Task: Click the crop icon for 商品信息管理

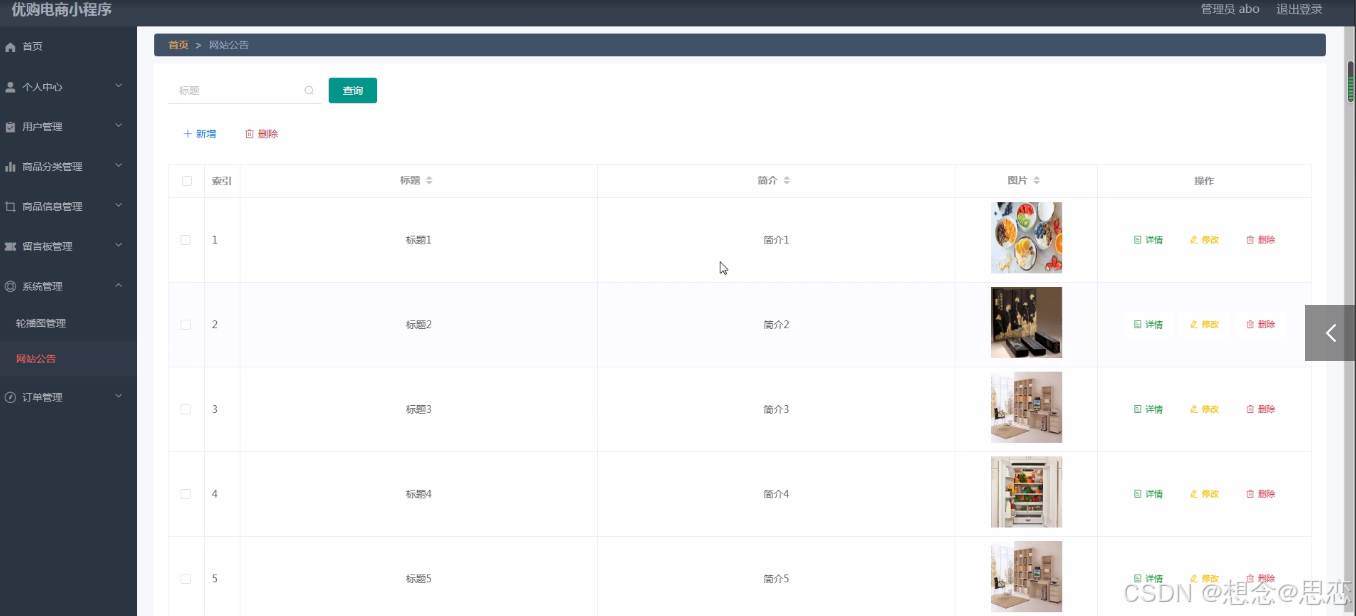Action: click(x=11, y=207)
